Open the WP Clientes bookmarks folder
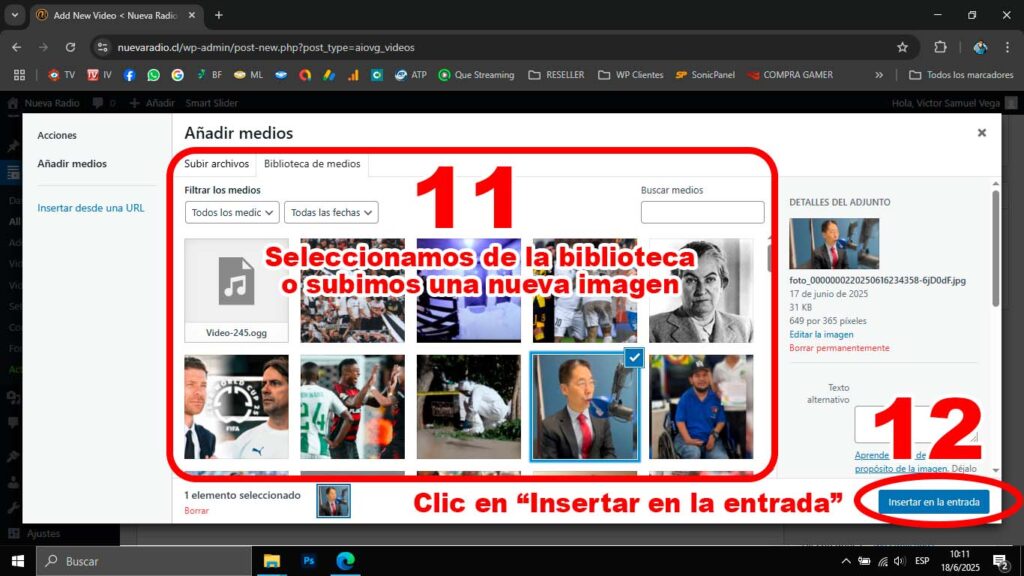The height and width of the screenshot is (576, 1024). [630, 75]
